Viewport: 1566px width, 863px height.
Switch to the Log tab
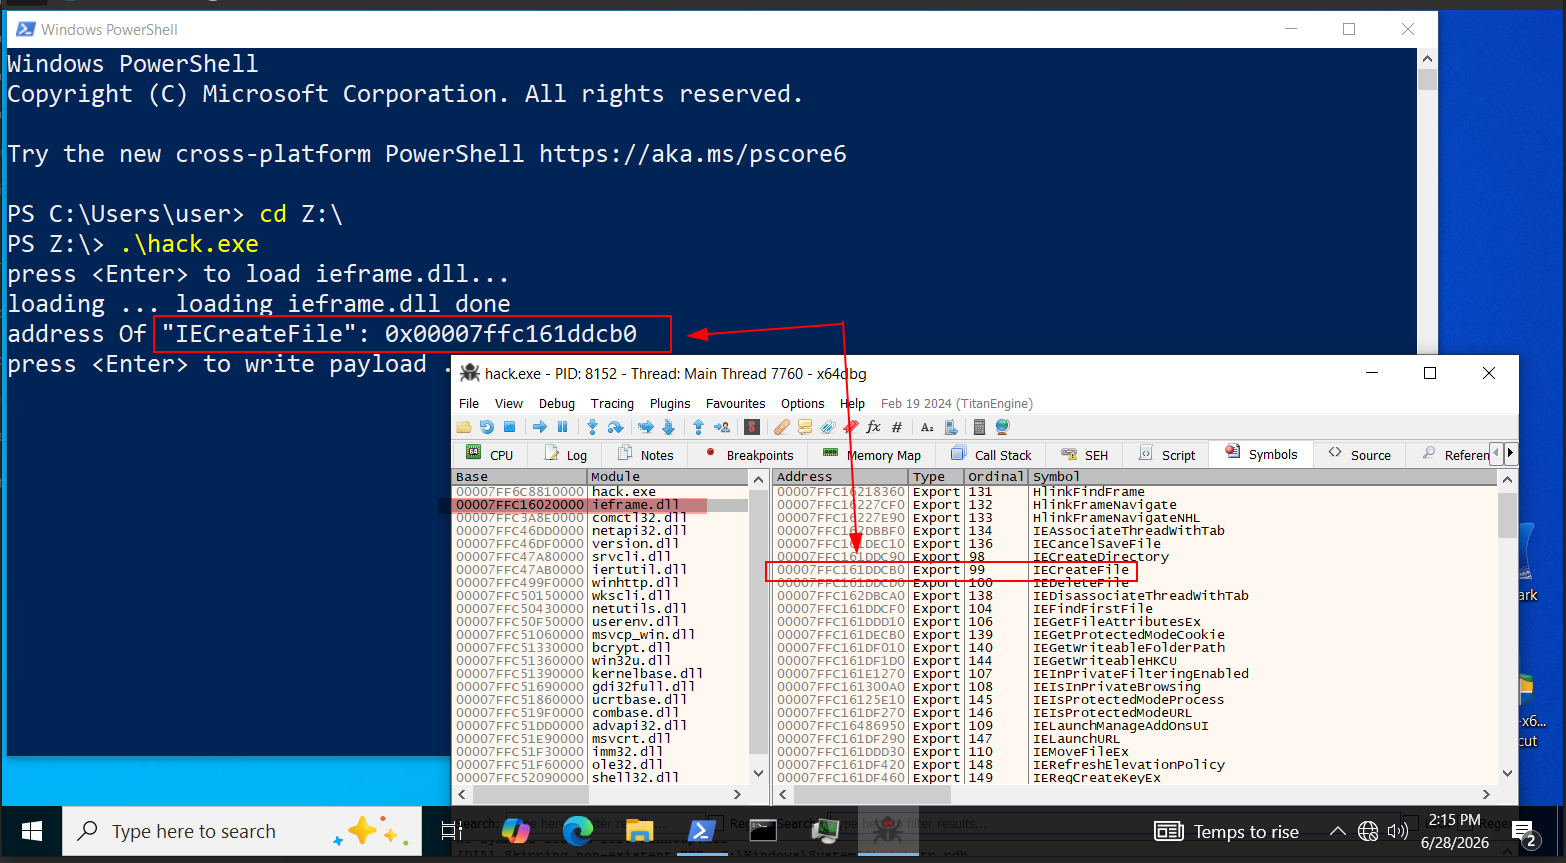[x=566, y=454]
